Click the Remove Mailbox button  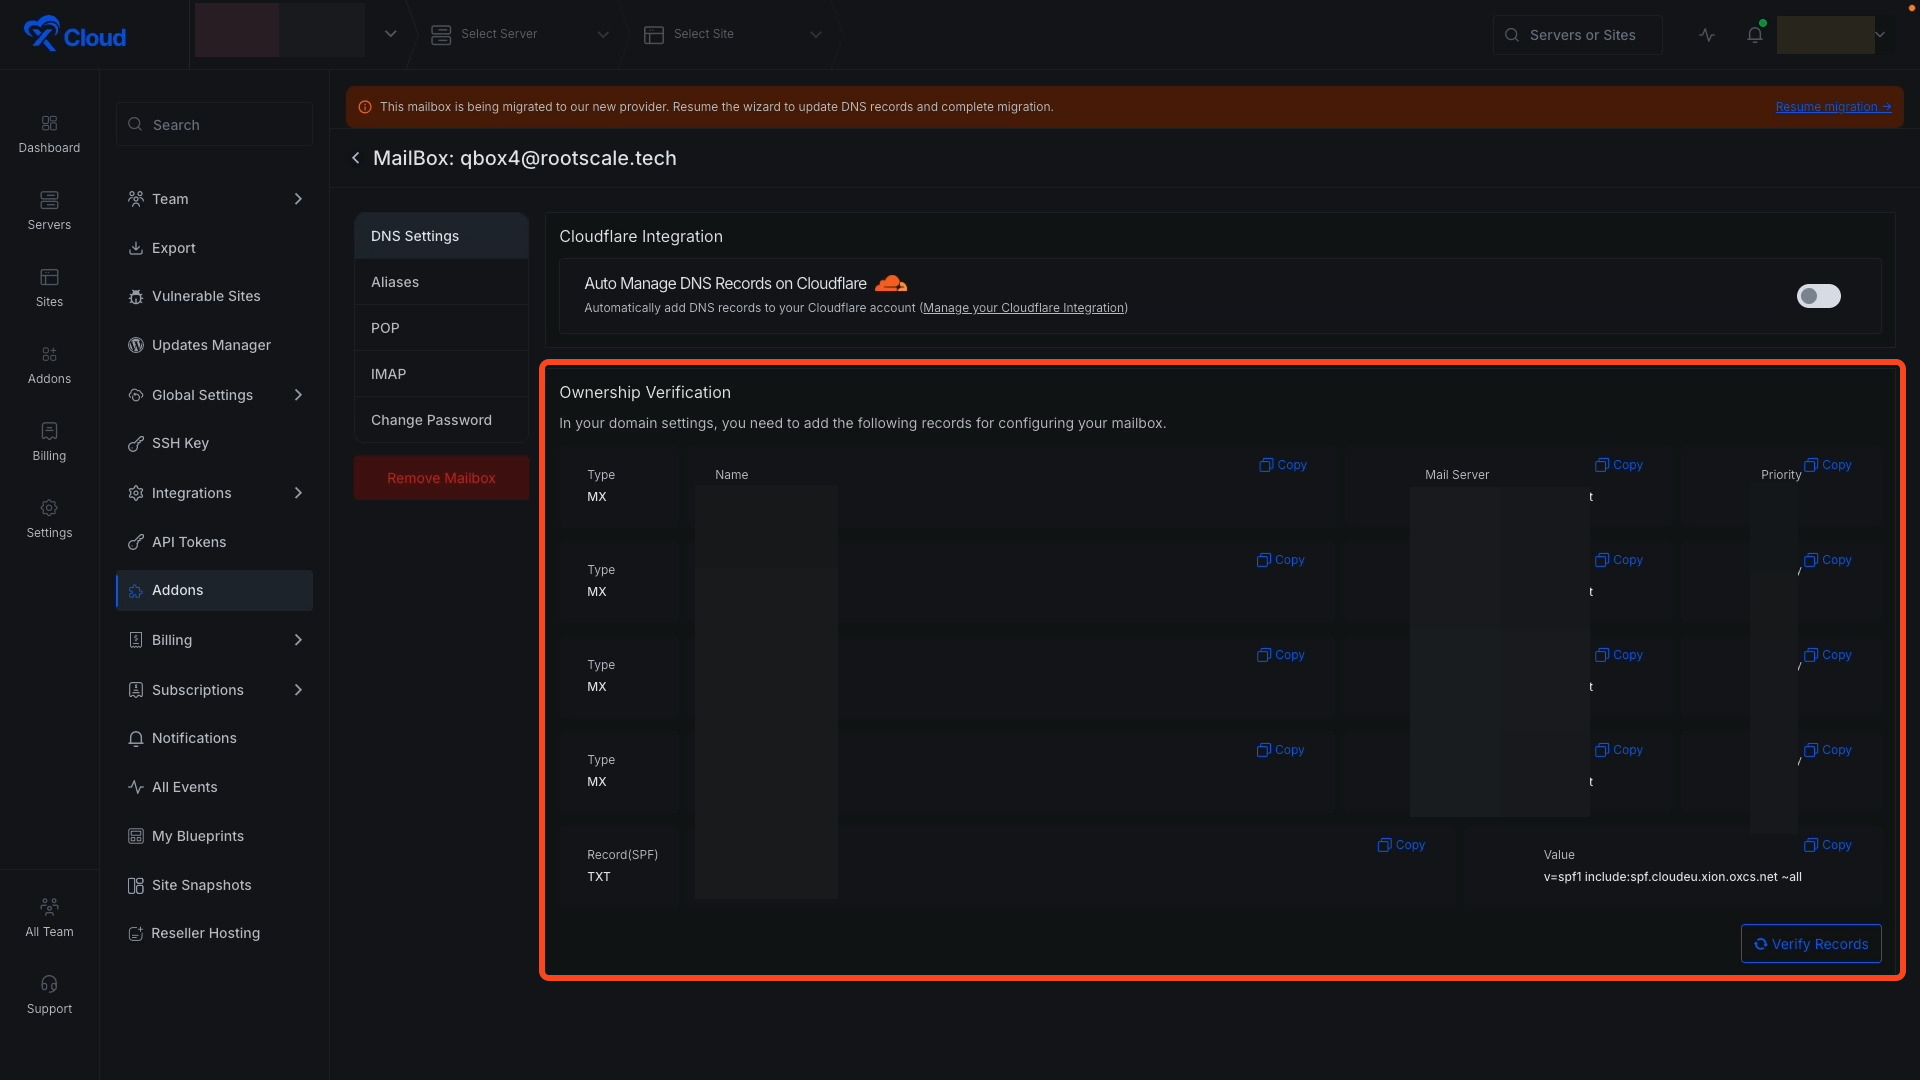click(x=441, y=478)
